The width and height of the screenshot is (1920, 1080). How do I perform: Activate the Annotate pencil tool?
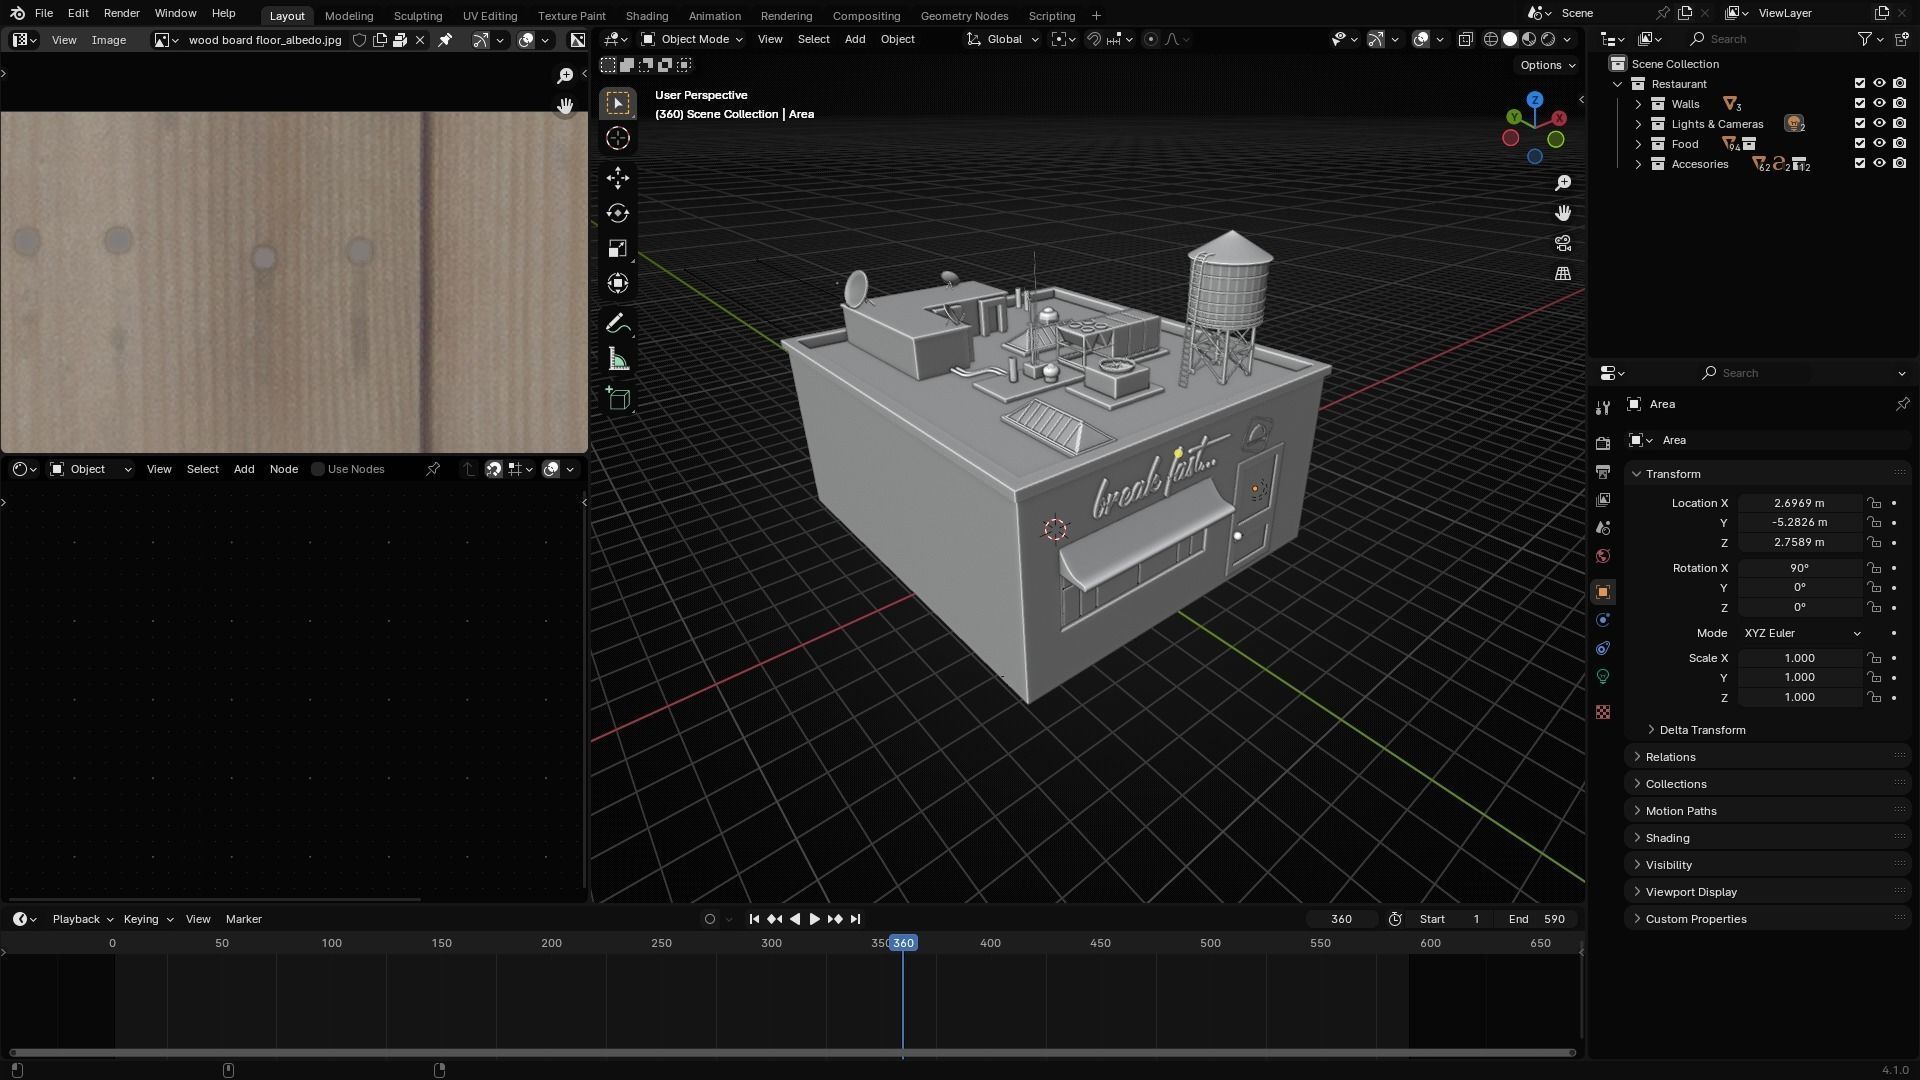pos(617,324)
